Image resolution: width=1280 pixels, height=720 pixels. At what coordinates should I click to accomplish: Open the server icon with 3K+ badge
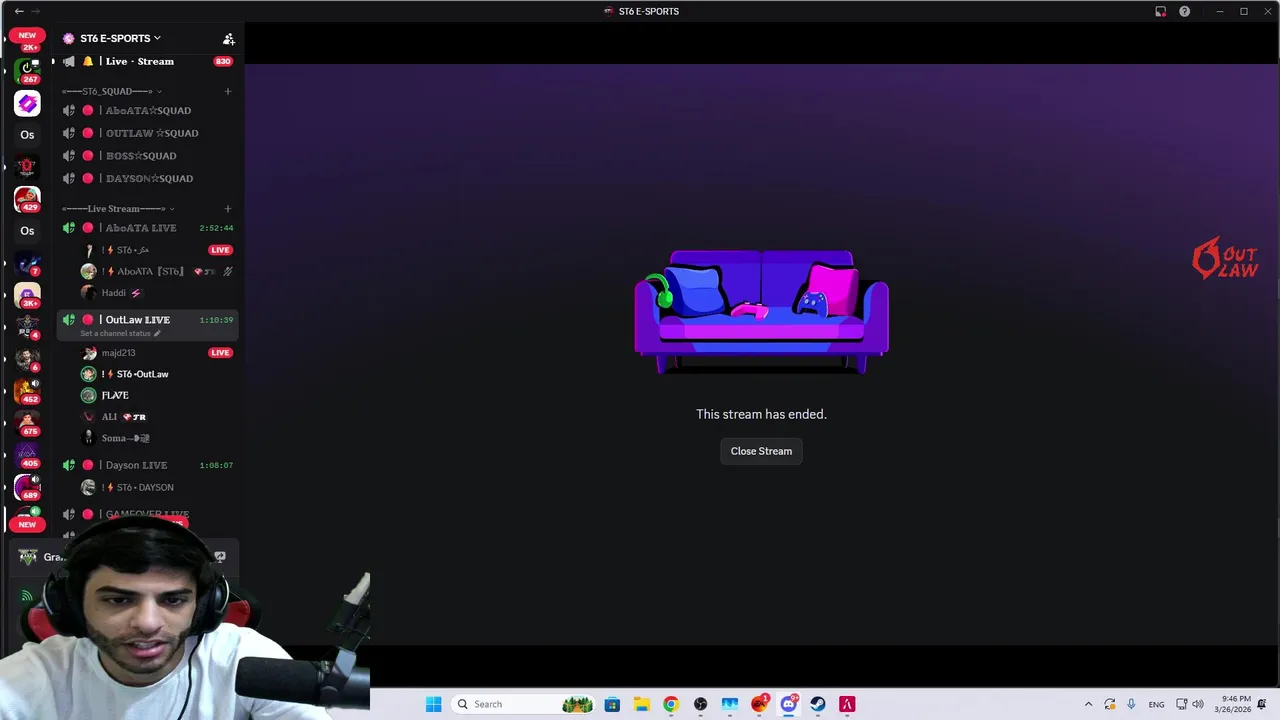[27, 296]
